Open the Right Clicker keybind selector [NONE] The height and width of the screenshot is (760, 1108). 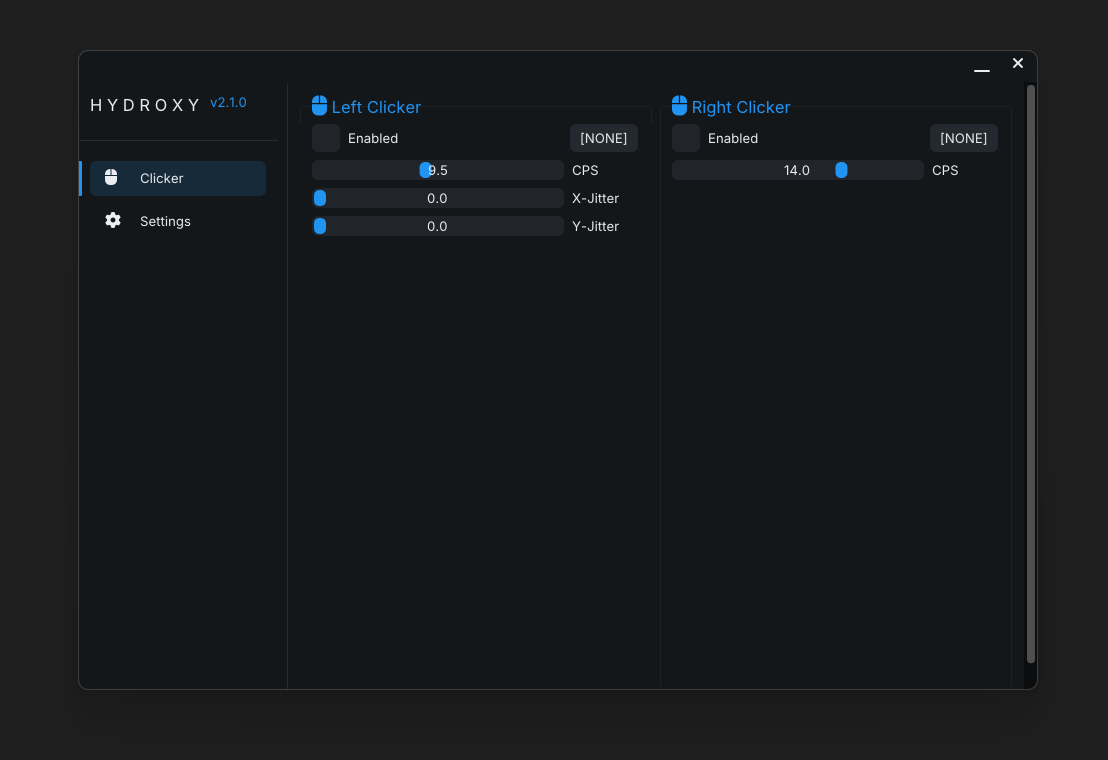pyautogui.click(x=963, y=138)
